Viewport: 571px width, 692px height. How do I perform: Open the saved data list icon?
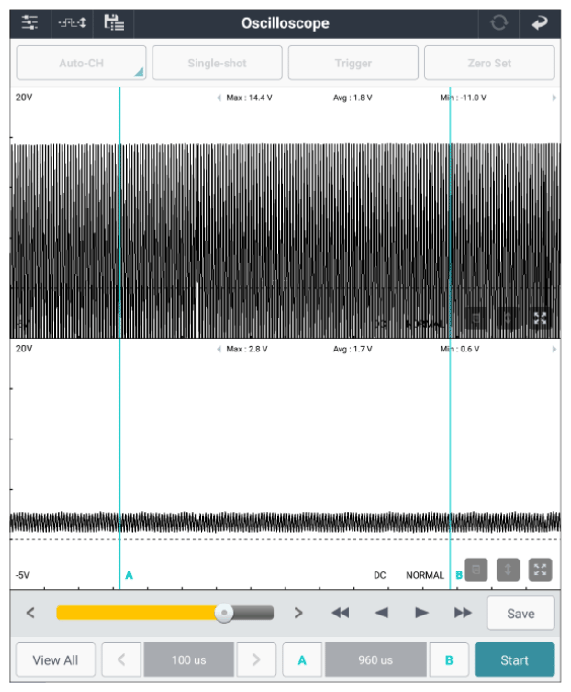[114, 23]
